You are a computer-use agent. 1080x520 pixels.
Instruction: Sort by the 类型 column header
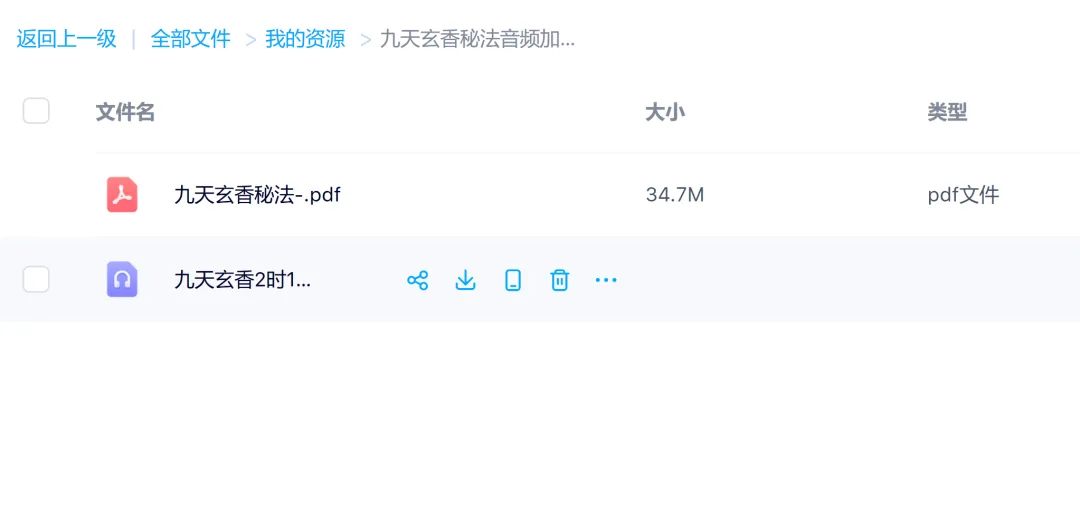pyautogui.click(x=947, y=112)
